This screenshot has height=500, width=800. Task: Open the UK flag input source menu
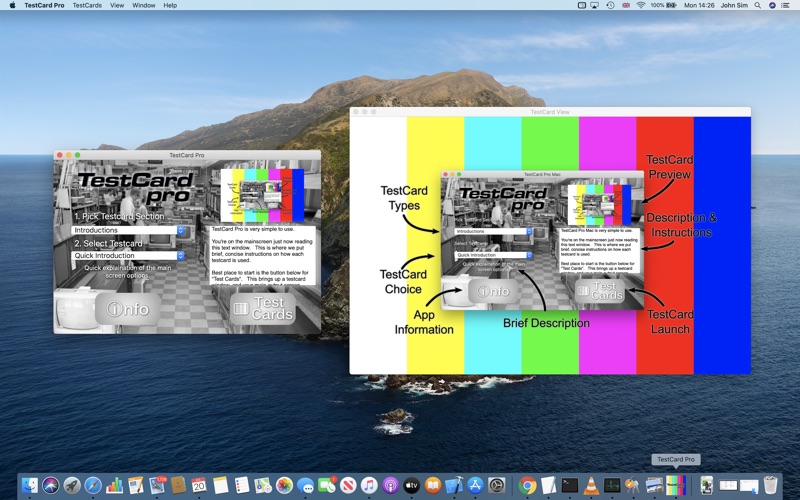click(626, 5)
